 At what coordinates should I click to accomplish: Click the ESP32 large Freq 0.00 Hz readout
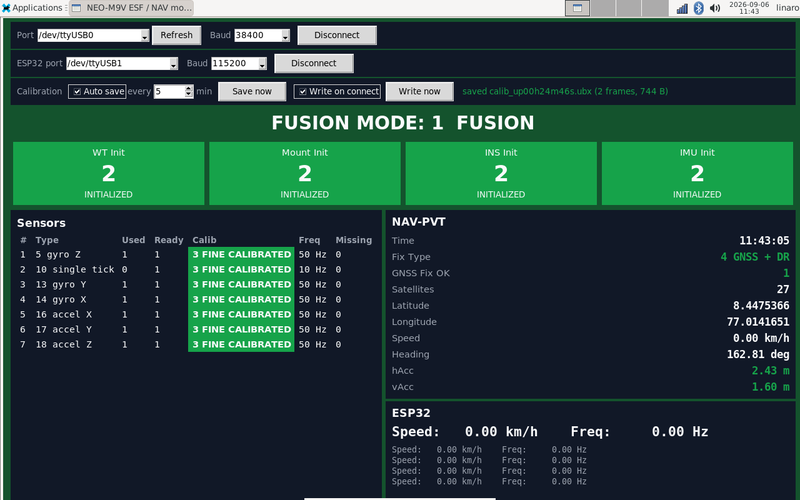coord(639,432)
